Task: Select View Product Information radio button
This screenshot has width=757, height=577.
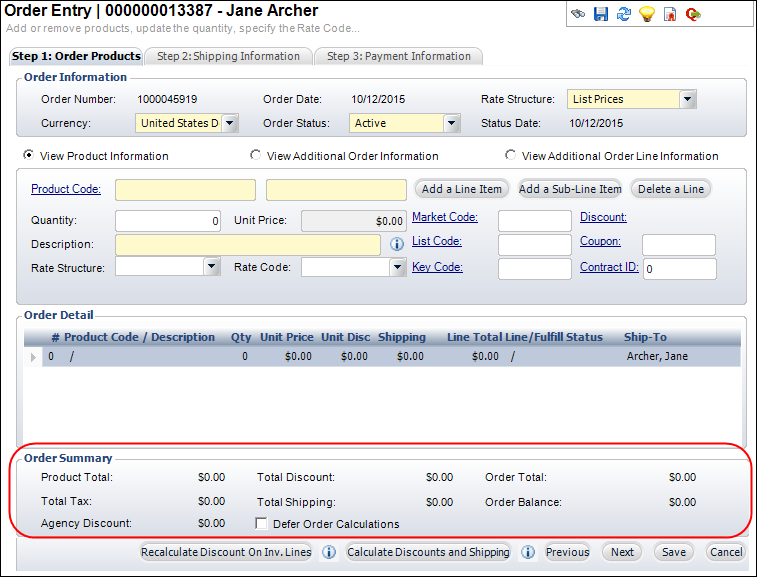Action: tap(28, 155)
